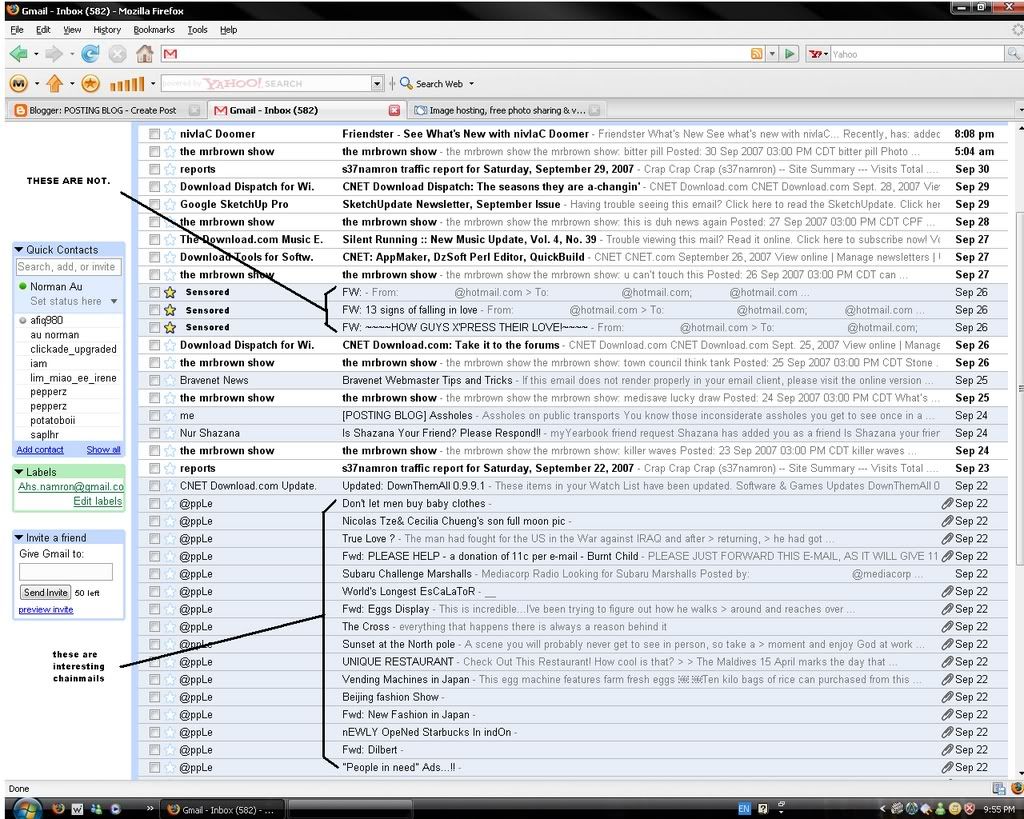Viewport: 1024px width, 819px height.
Task: Launch Firefox from the quick launch bar
Action: coord(58,809)
